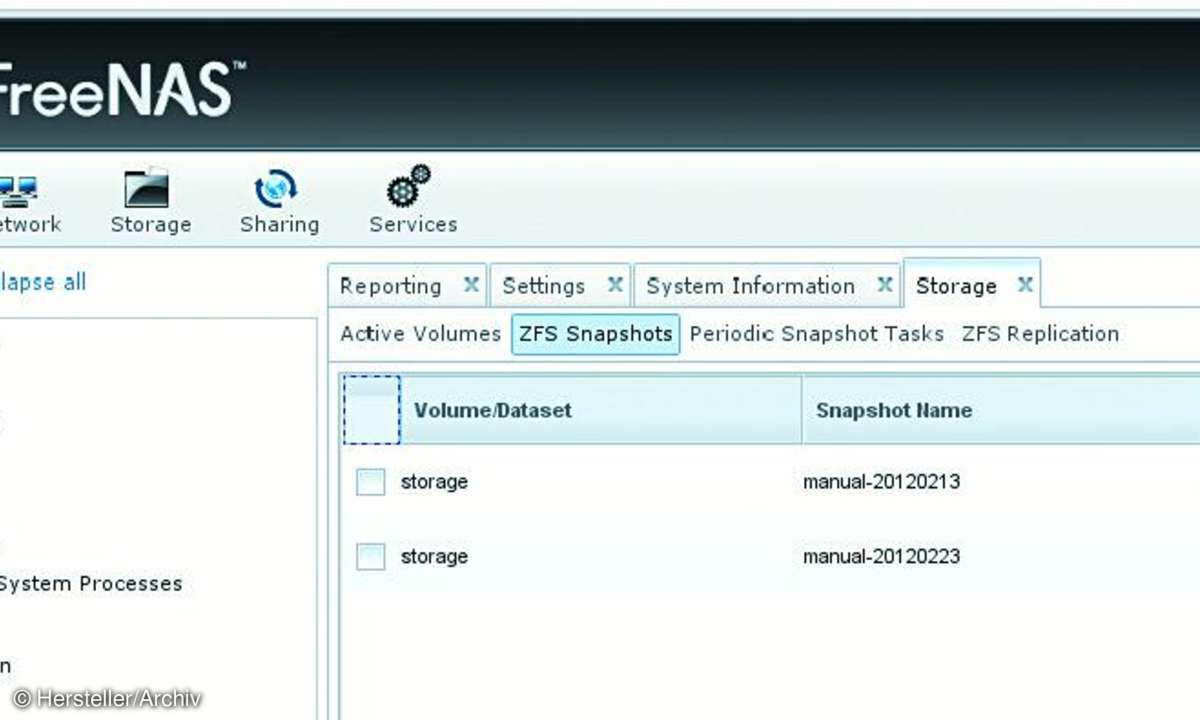This screenshot has height=720, width=1200.
Task: Open Periodic Snapshot Tasks
Action: [x=817, y=334]
